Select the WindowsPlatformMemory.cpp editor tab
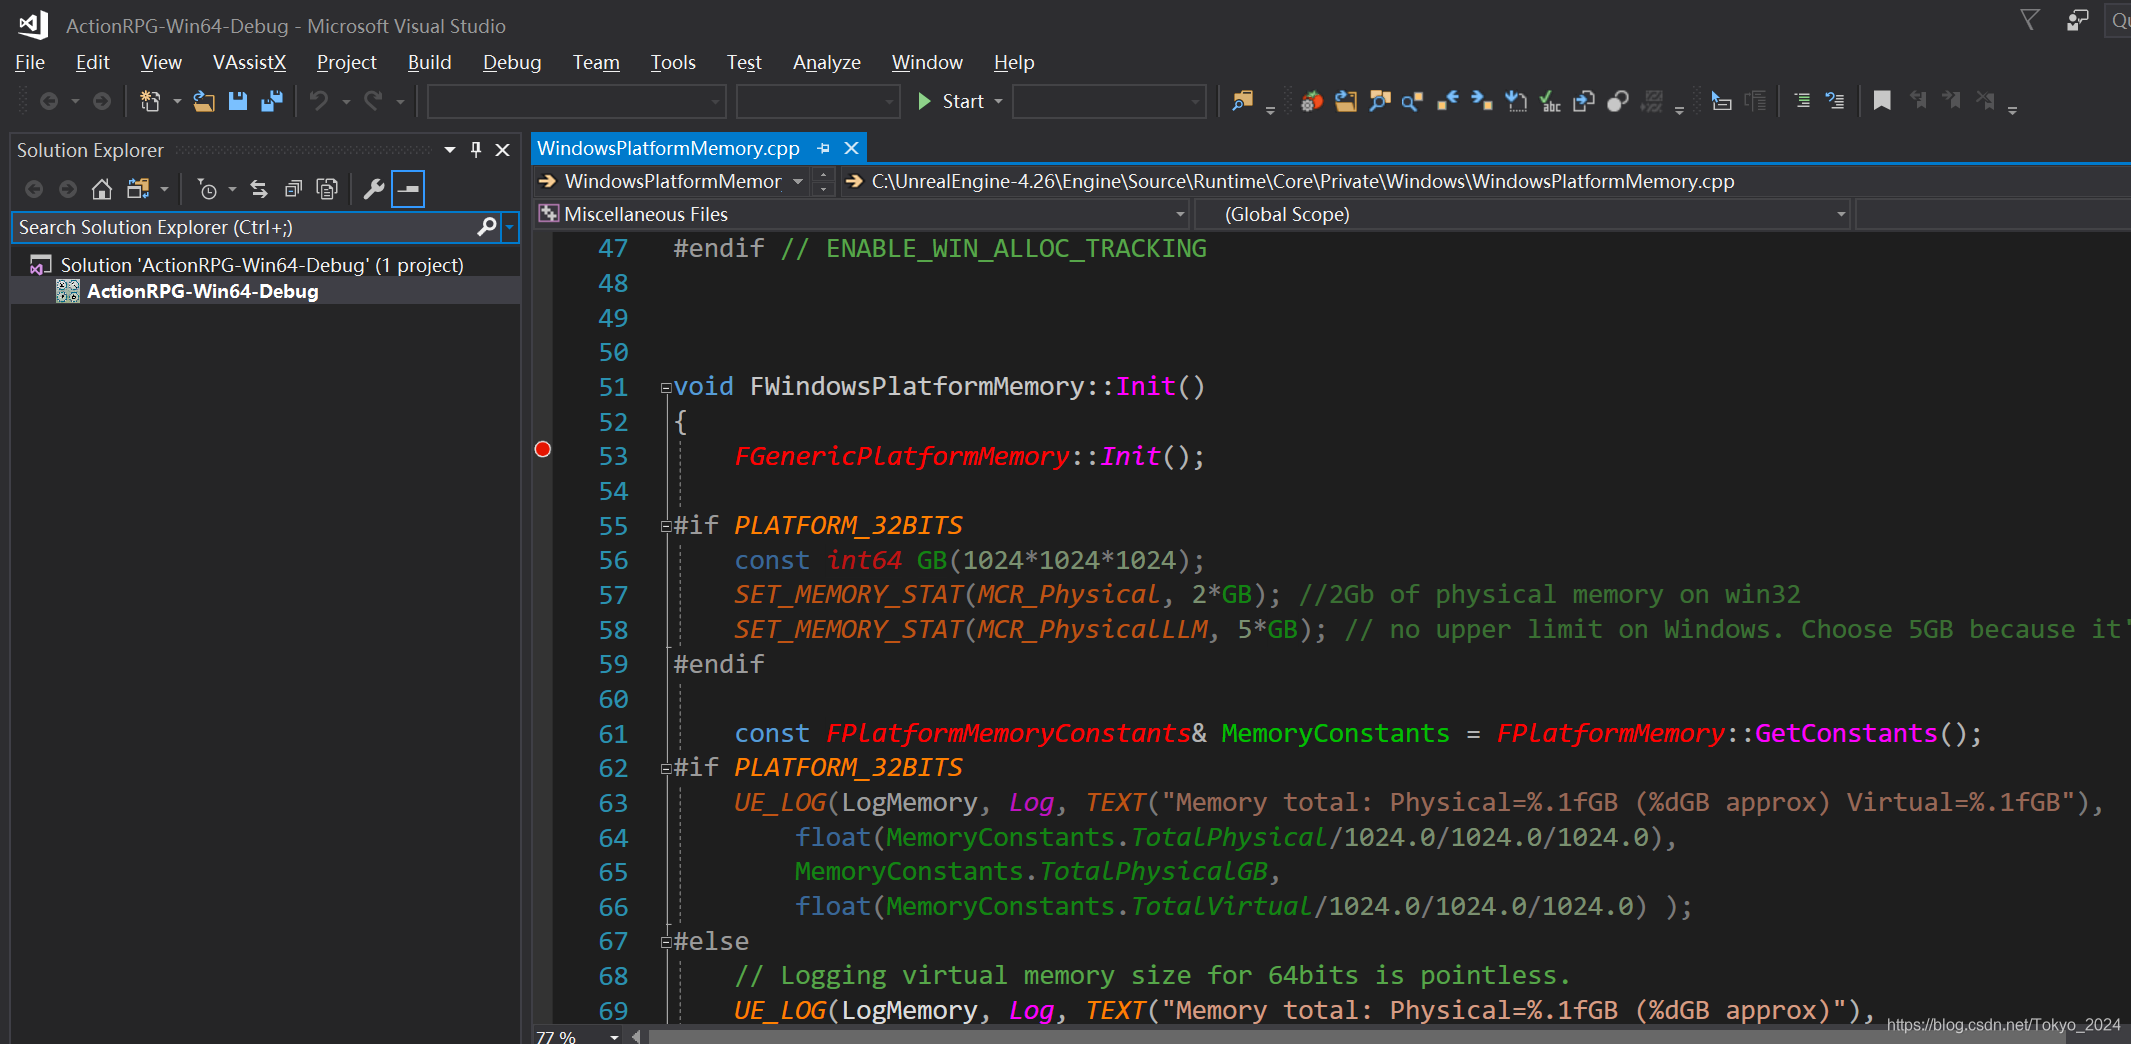This screenshot has height=1044, width=2131. (668, 148)
